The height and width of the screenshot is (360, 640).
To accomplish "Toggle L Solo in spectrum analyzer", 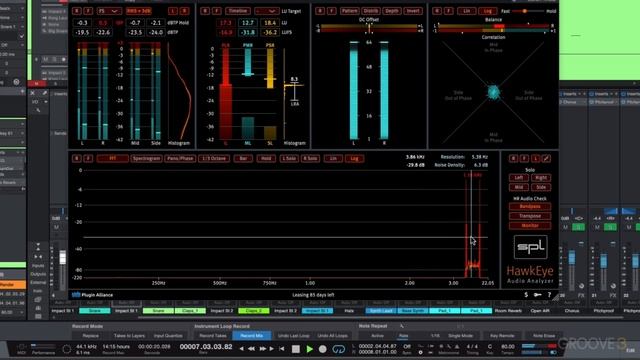I will tap(289, 158).
